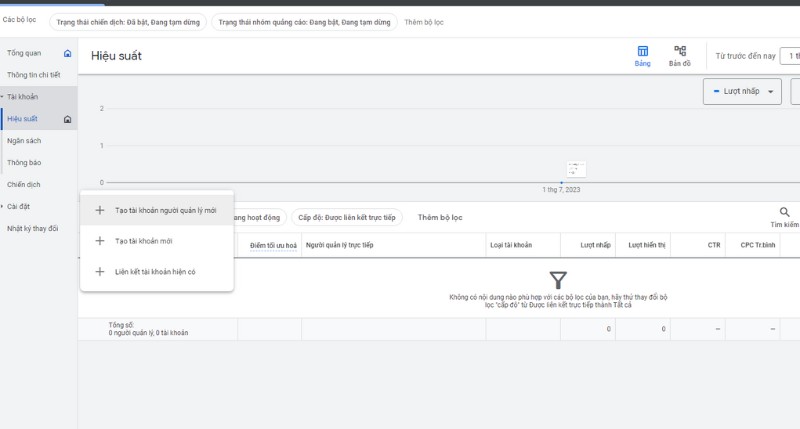This screenshot has height=429, width=800.
Task: Click the home icon beside Hiệu suất
Action: click(67, 119)
